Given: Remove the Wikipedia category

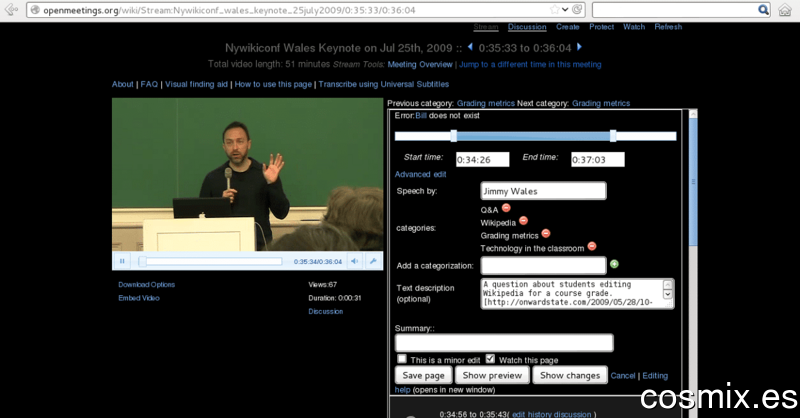Looking at the screenshot, I should [523, 220].
